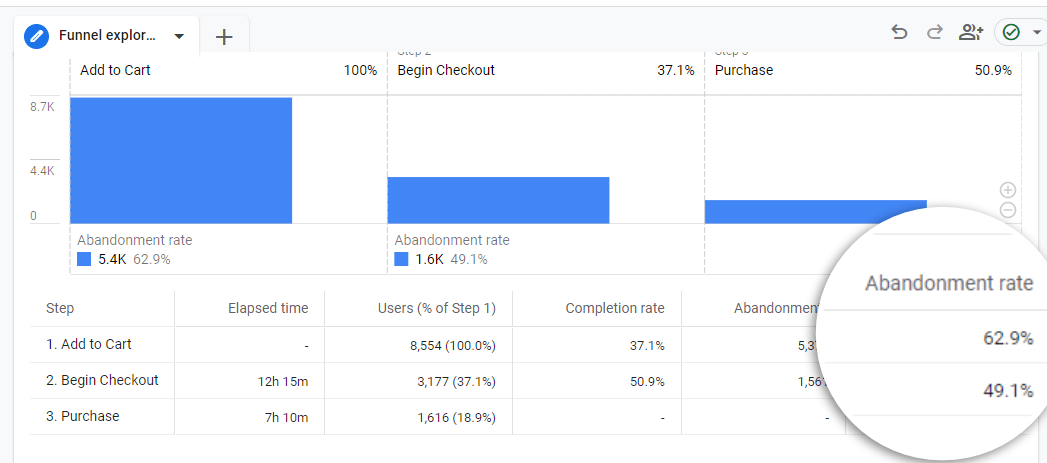Zoom out on the funnel chart
Viewport: 1047px width, 463px height.
1008,210
